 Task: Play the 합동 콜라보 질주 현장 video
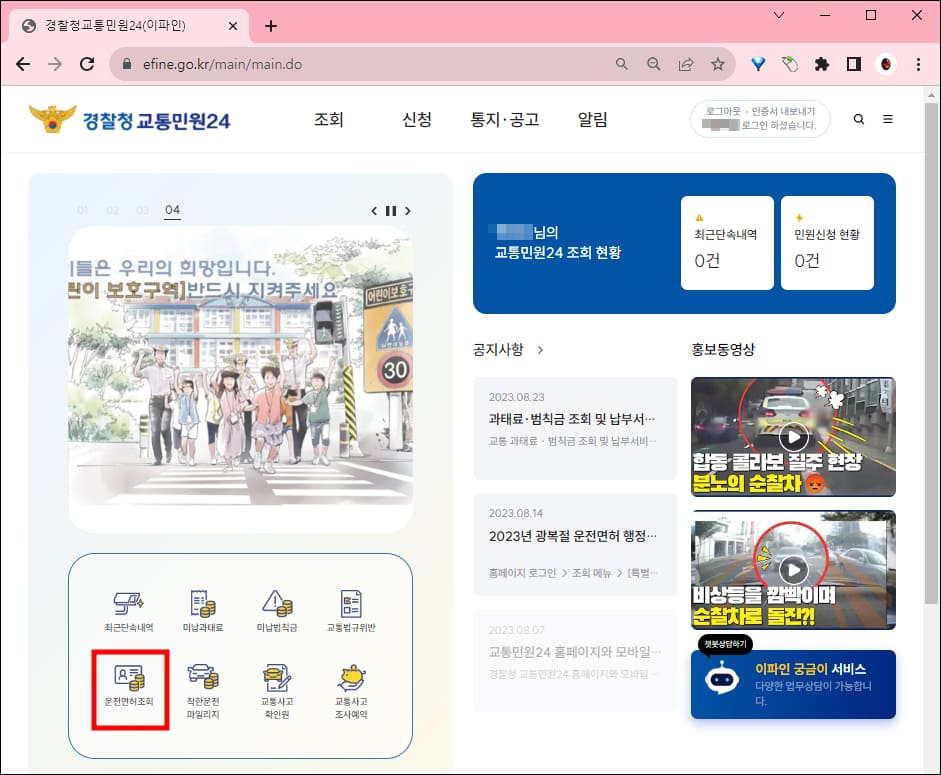tap(793, 436)
